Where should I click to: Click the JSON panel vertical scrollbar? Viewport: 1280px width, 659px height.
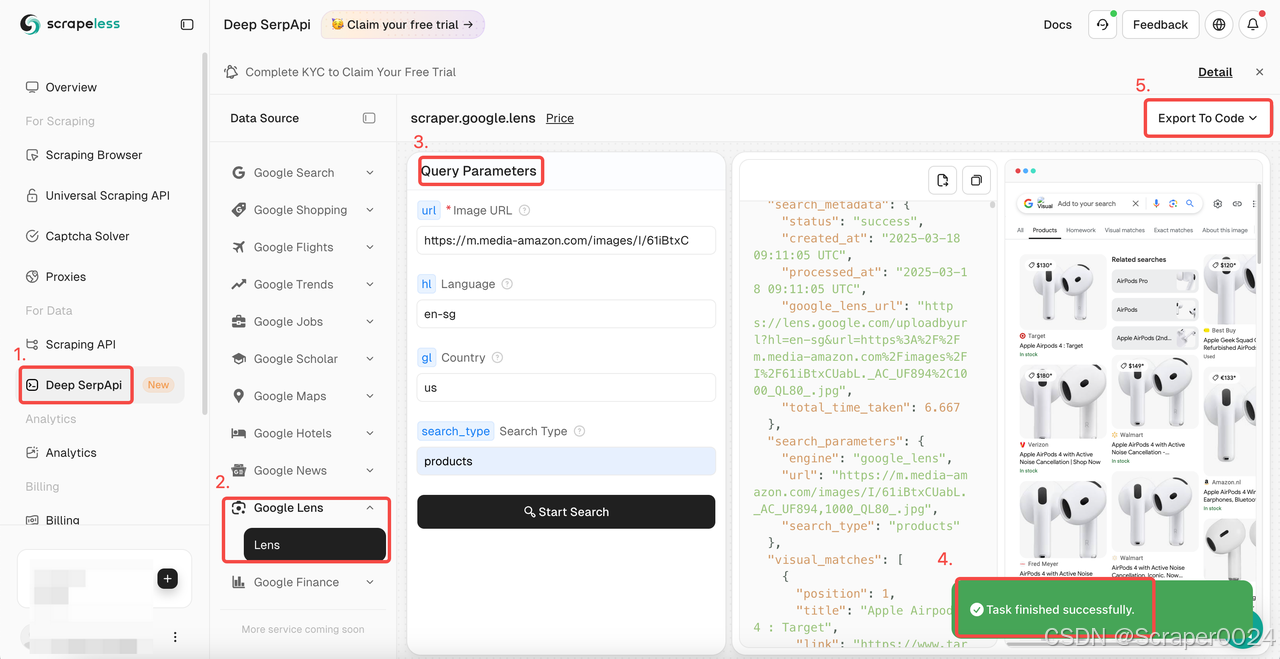992,204
